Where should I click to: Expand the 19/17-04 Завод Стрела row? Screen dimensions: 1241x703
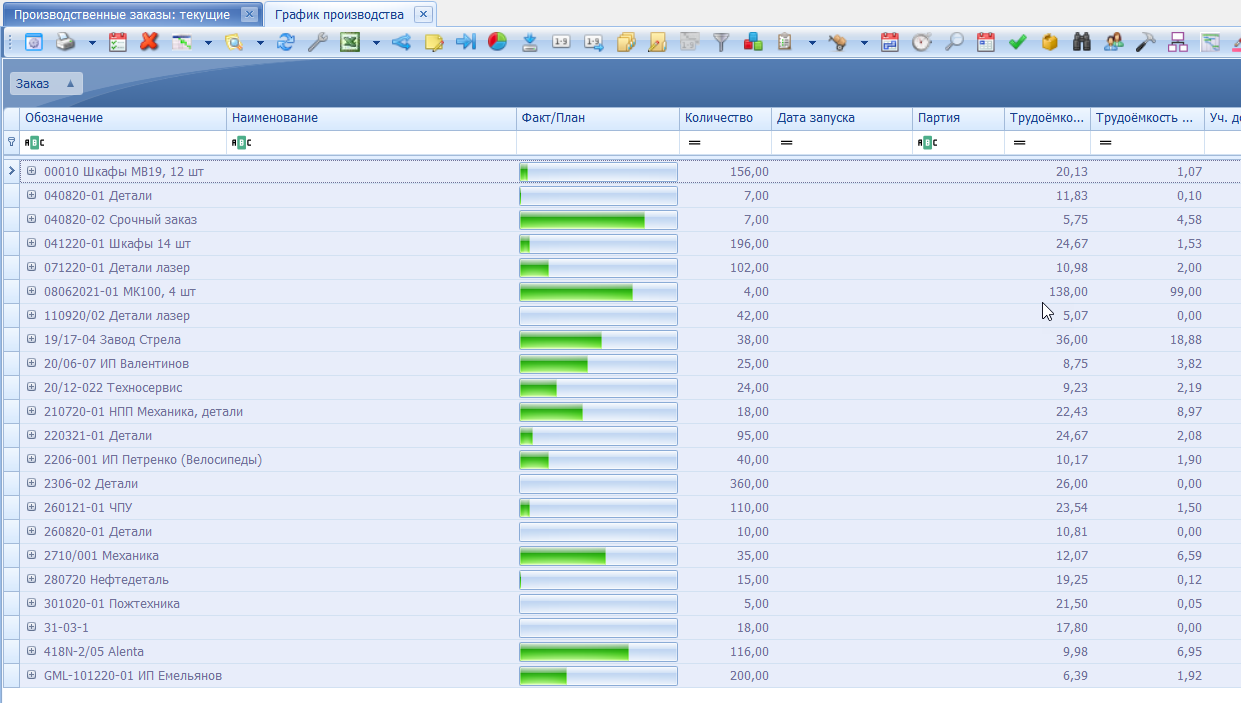click(32, 339)
